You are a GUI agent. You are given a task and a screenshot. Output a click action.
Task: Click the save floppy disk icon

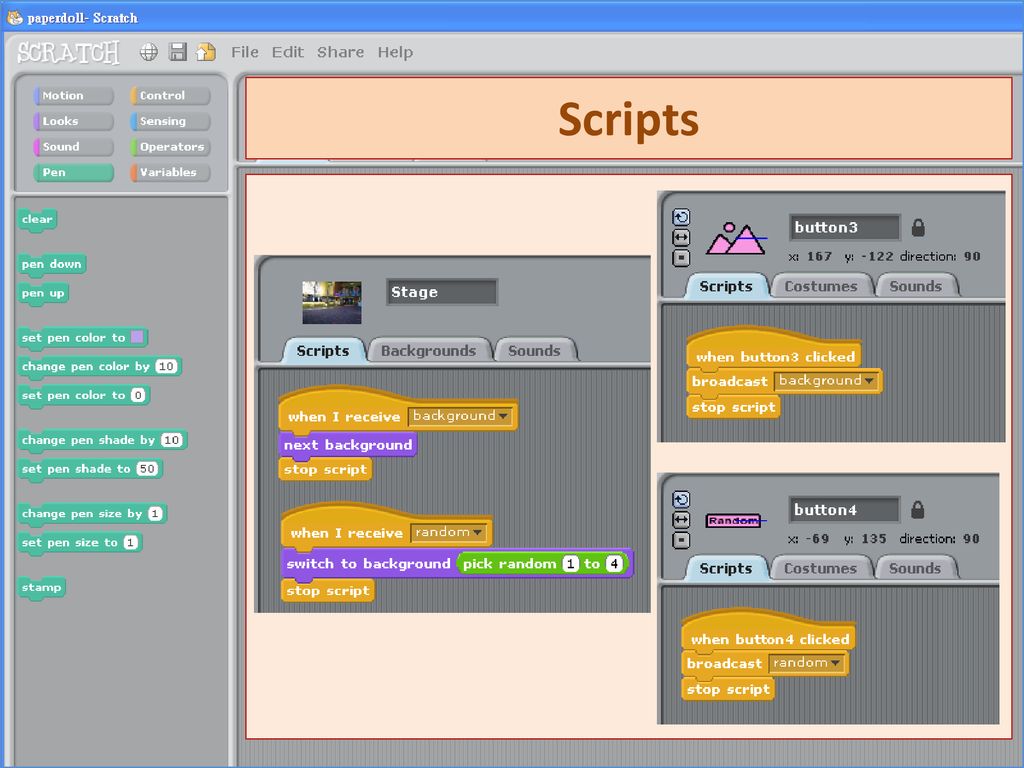point(178,52)
